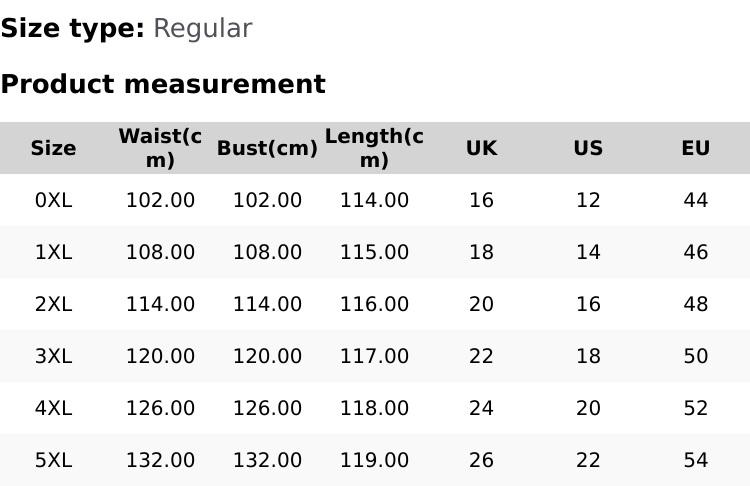Click the 132.00 waist value
This screenshot has width=750, height=486.
tap(160, 460)
